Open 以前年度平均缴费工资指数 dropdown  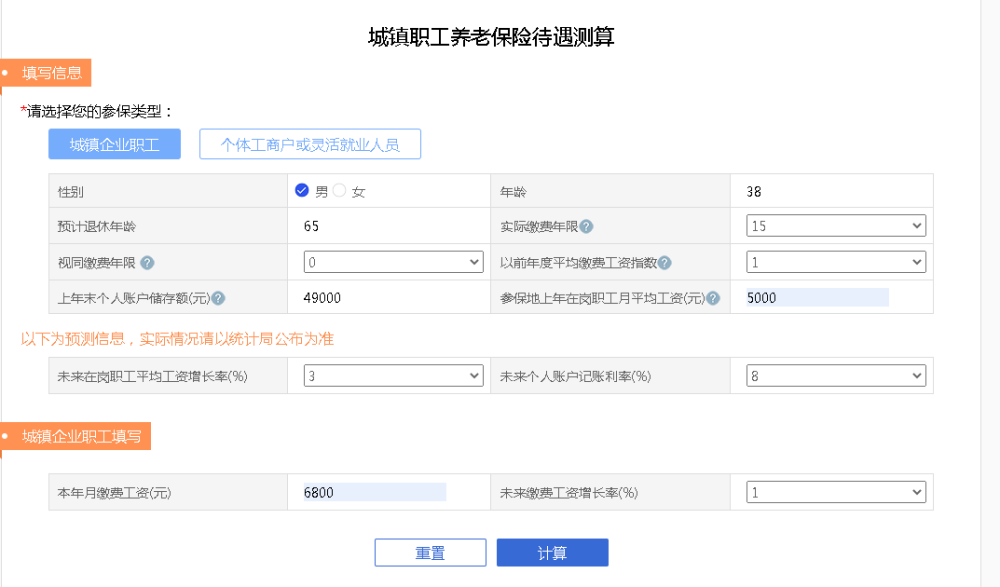(836, 262)
